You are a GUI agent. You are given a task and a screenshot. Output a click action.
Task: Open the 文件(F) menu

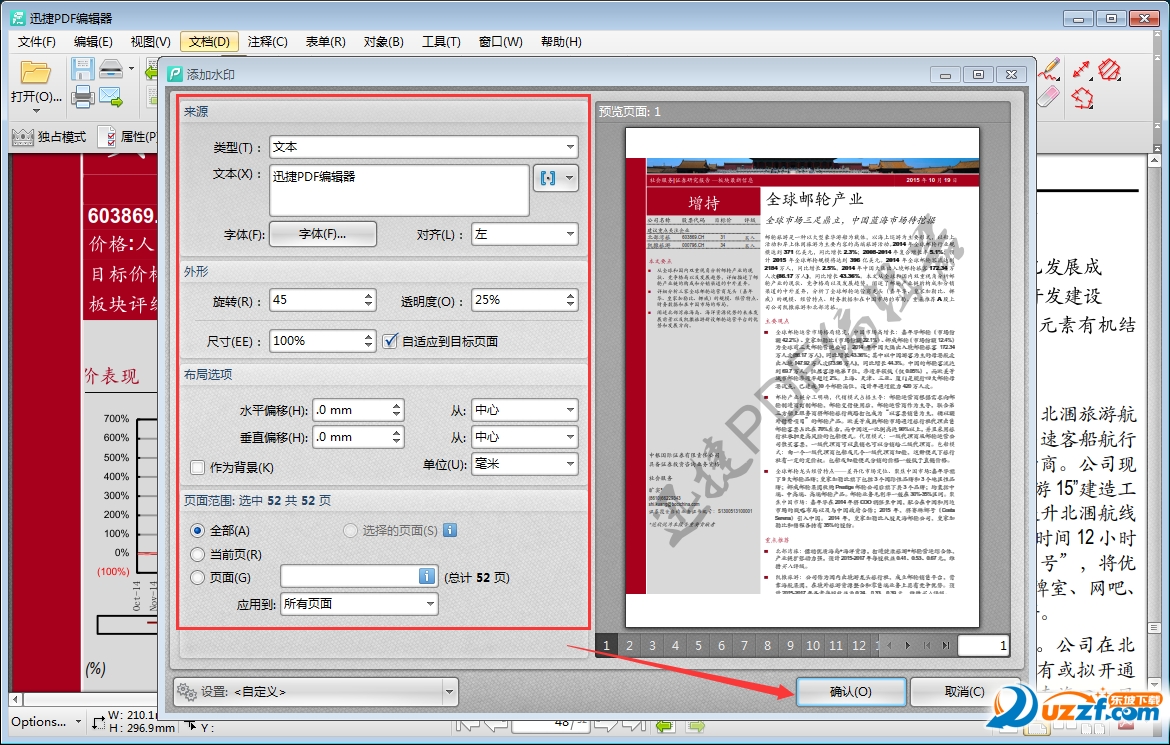tap(37, 42)
